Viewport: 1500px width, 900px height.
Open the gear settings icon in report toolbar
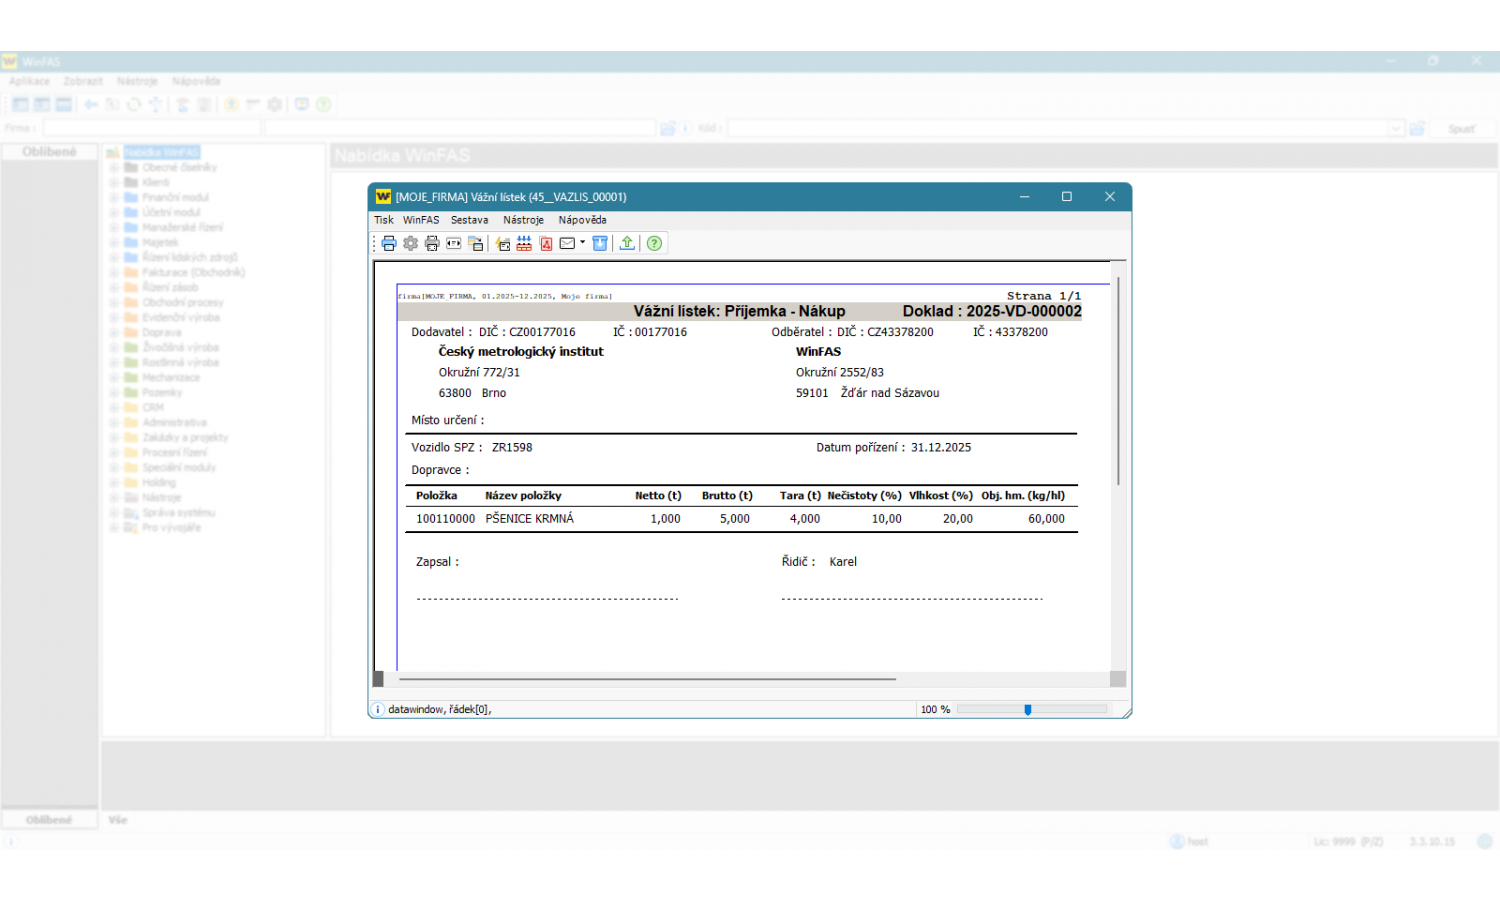pos(410,243)
